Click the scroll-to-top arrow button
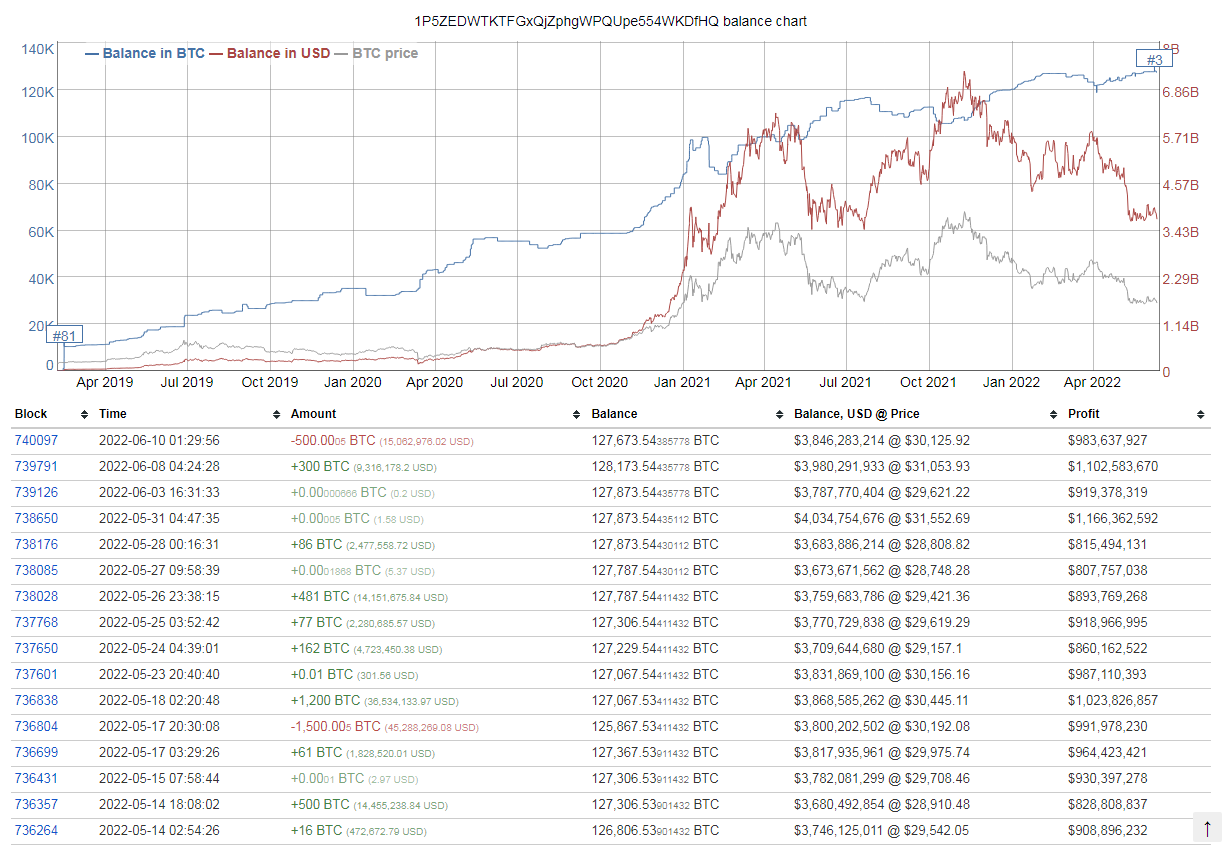Screen dimensions: 1225x848 1207,827
